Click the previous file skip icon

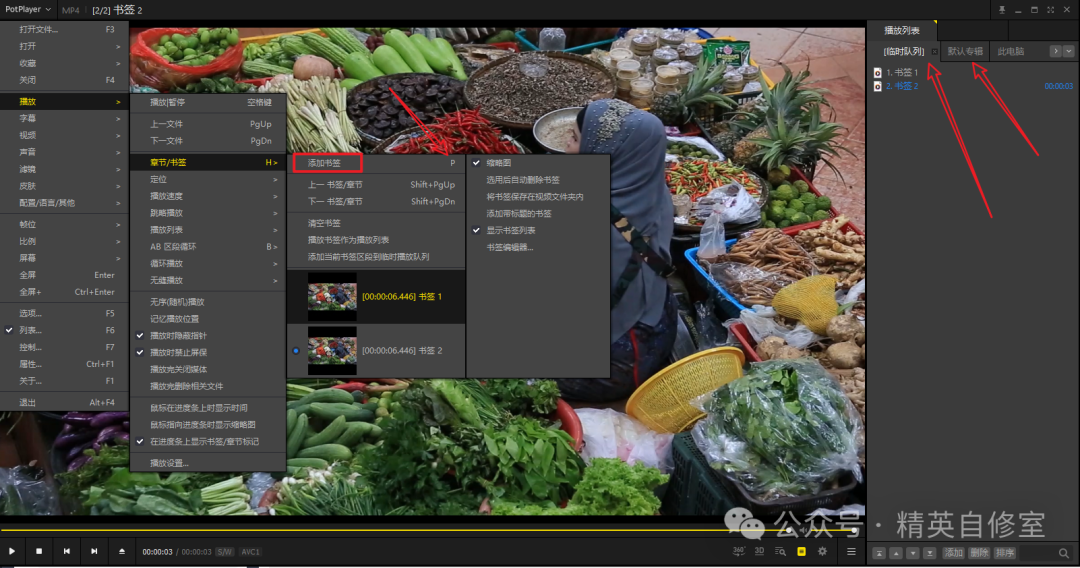(67, 551)
